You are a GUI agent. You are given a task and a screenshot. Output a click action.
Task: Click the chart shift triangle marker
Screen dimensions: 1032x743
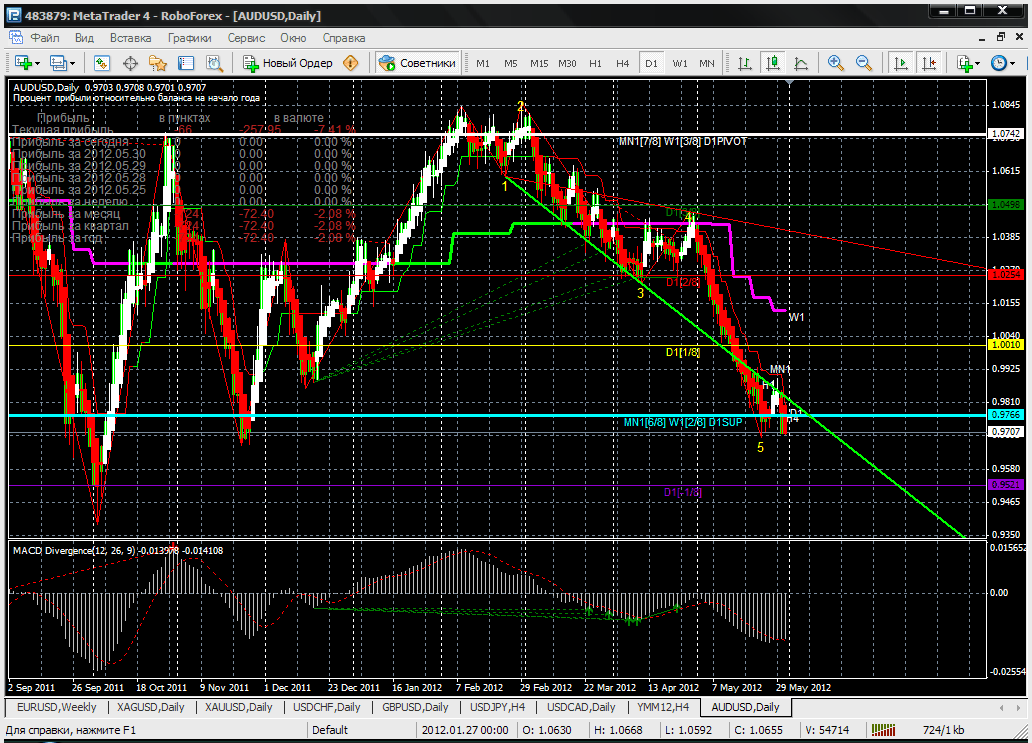tap(790, 82)
